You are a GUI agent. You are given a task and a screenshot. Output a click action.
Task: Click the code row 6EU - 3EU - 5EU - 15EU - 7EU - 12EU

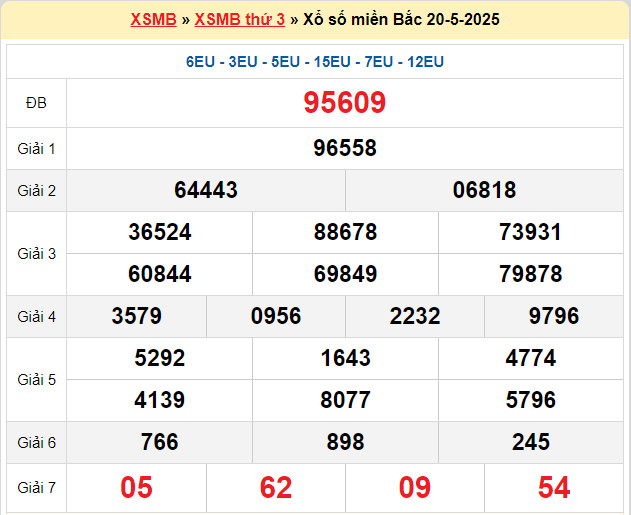point(315,62)
